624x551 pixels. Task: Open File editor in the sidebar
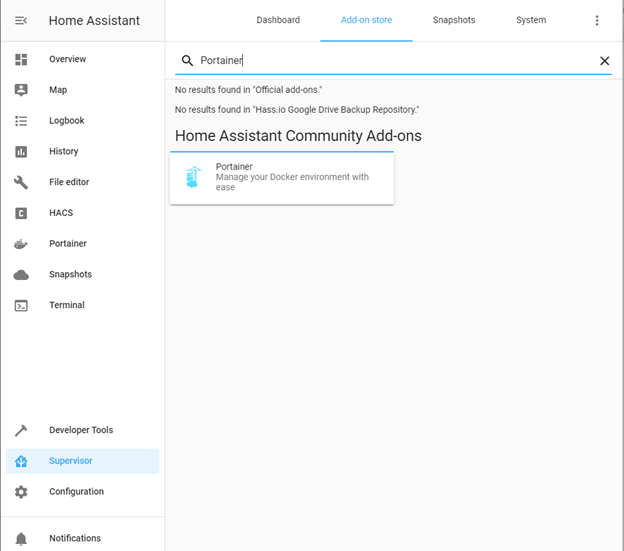coord(69,182)
